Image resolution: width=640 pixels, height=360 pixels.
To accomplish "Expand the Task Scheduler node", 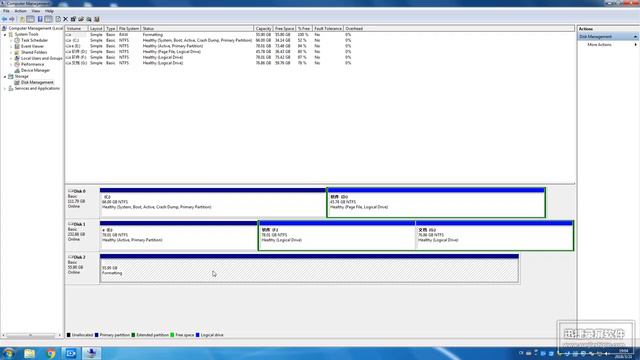I will 11,40.
